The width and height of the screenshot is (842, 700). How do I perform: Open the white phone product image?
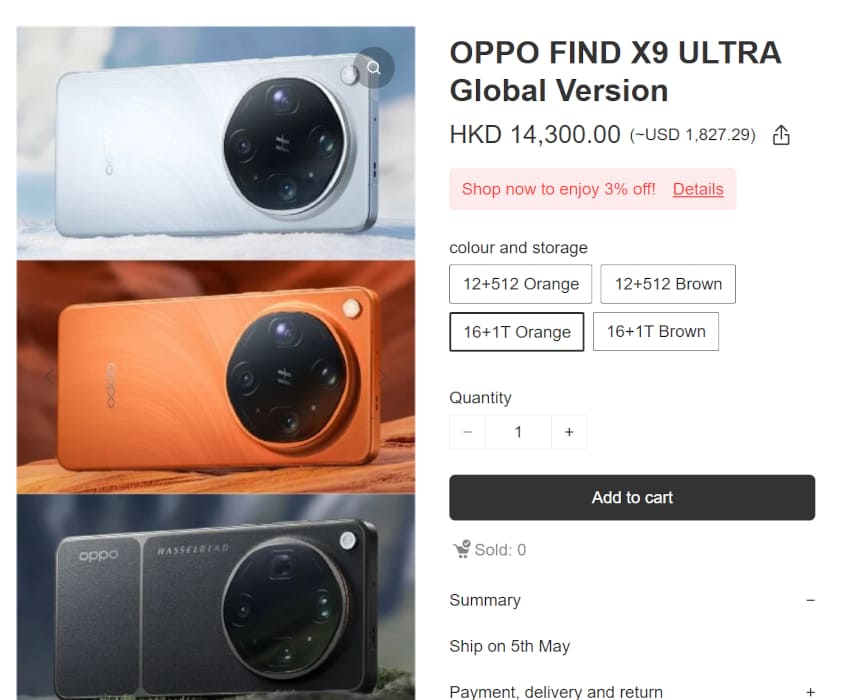(216, 143)
